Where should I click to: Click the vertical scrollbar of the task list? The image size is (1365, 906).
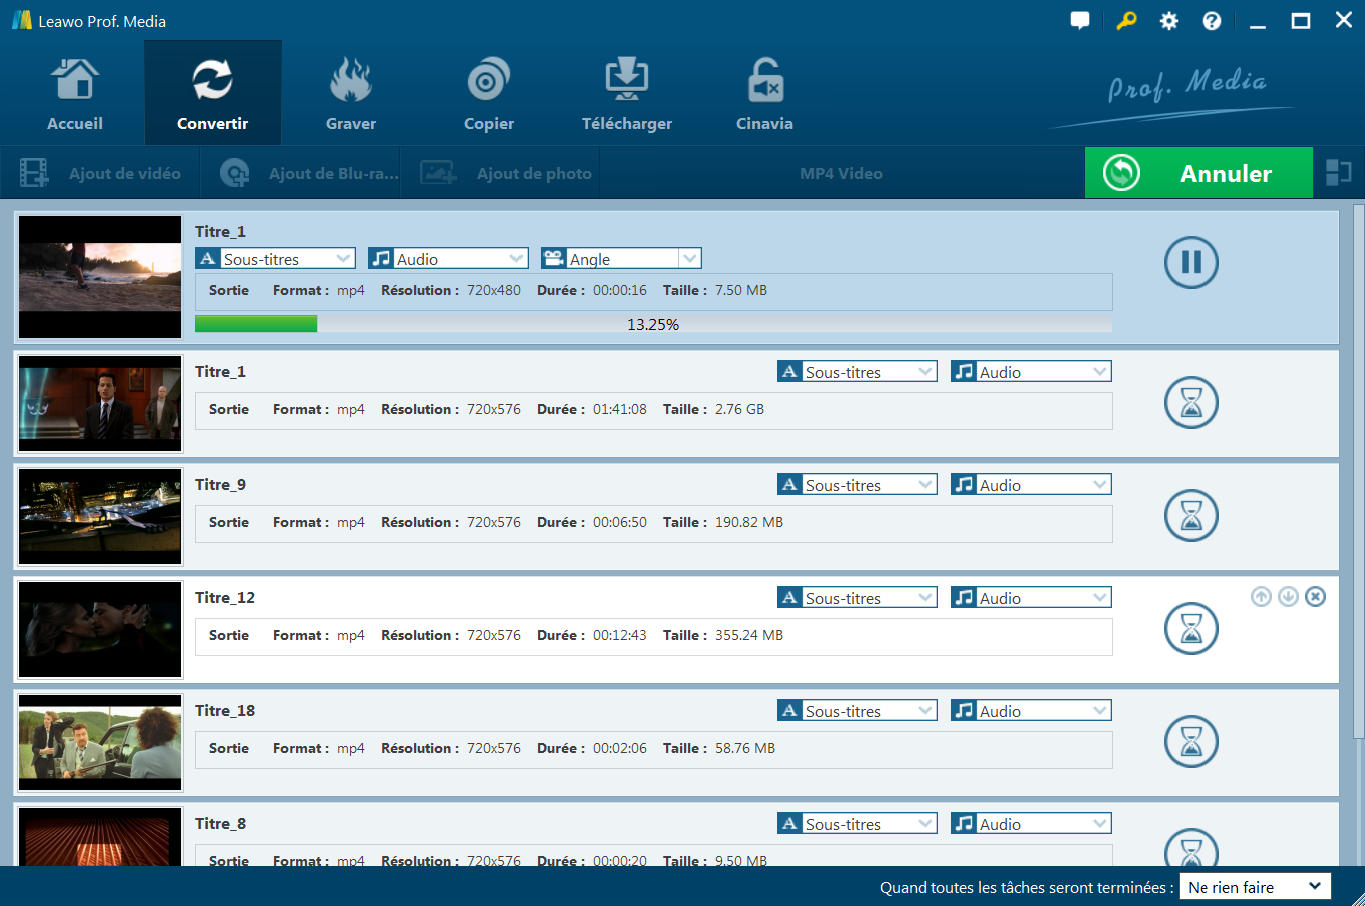pyautogui.click(x=1358, y=472)
